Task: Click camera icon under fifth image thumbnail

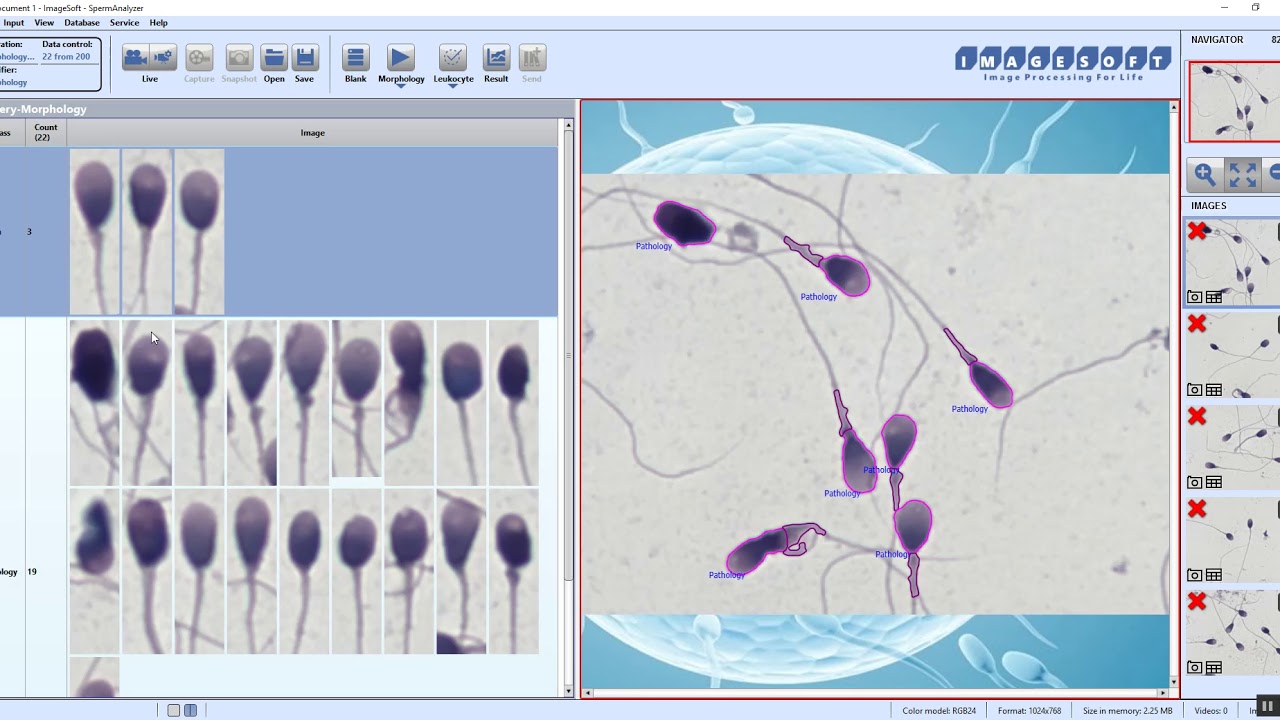Action: (x=1195, y=667)
